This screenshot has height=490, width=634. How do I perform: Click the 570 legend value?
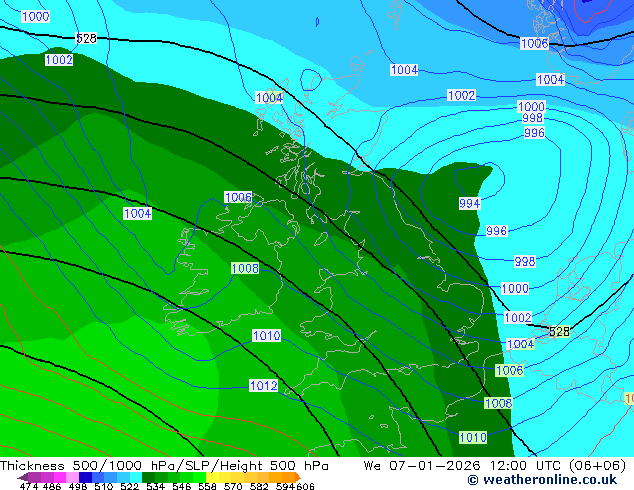233,486
